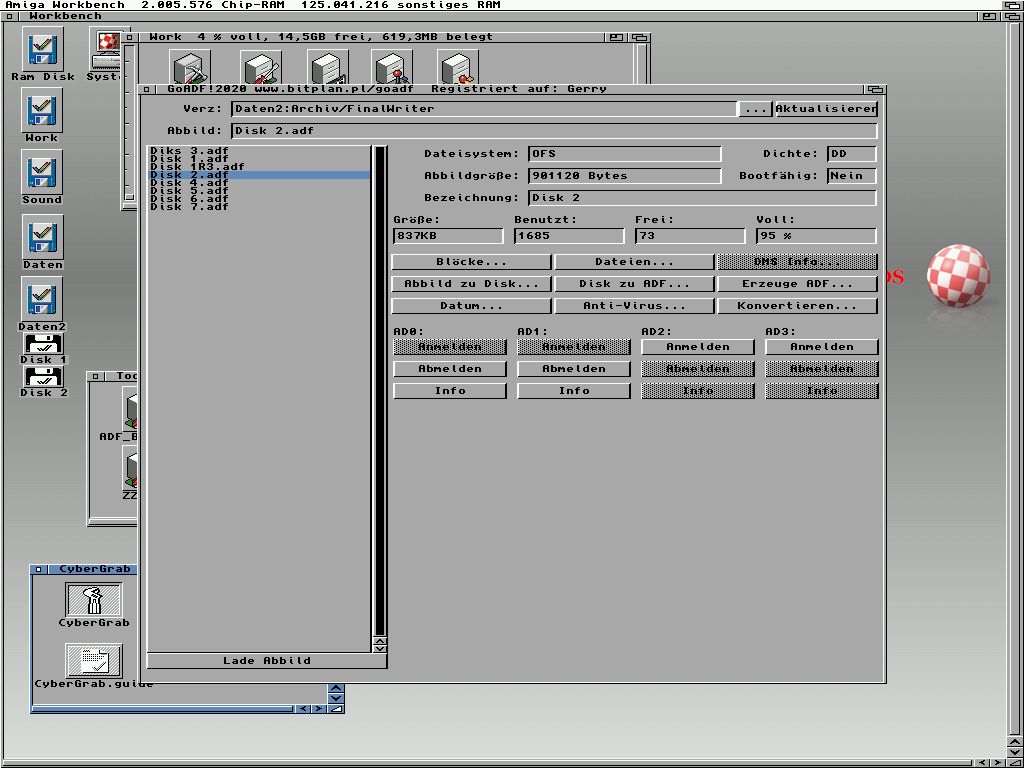
Task: Click the Work window depth gadget
Action: [639, 37]
